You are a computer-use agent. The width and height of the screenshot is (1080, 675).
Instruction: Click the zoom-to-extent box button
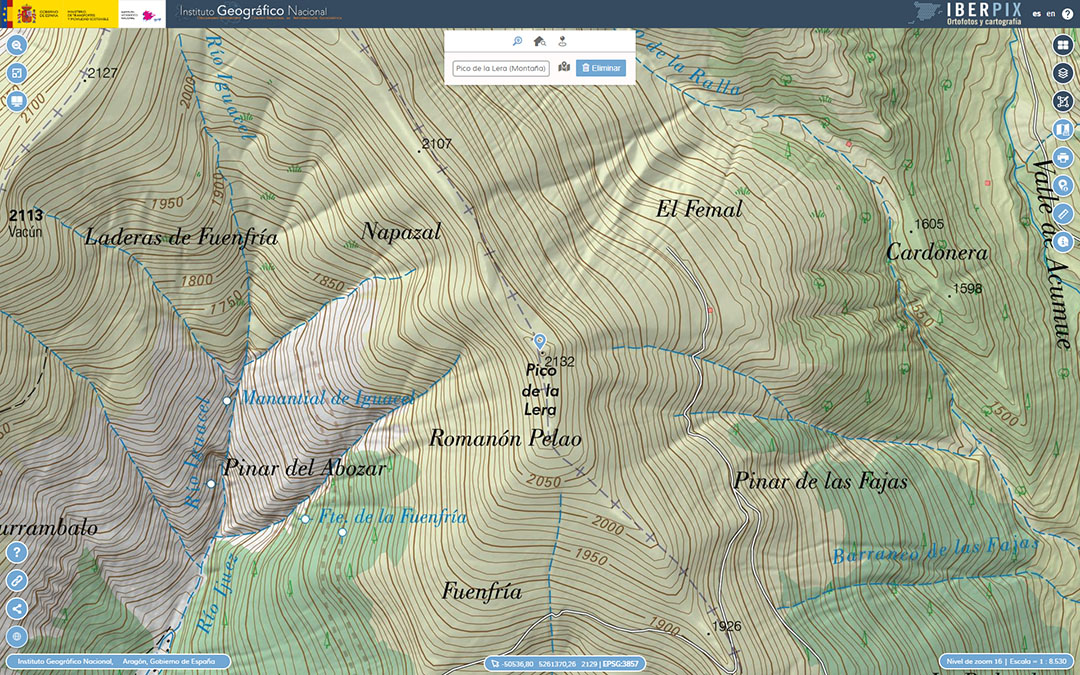tap(17, 73)
